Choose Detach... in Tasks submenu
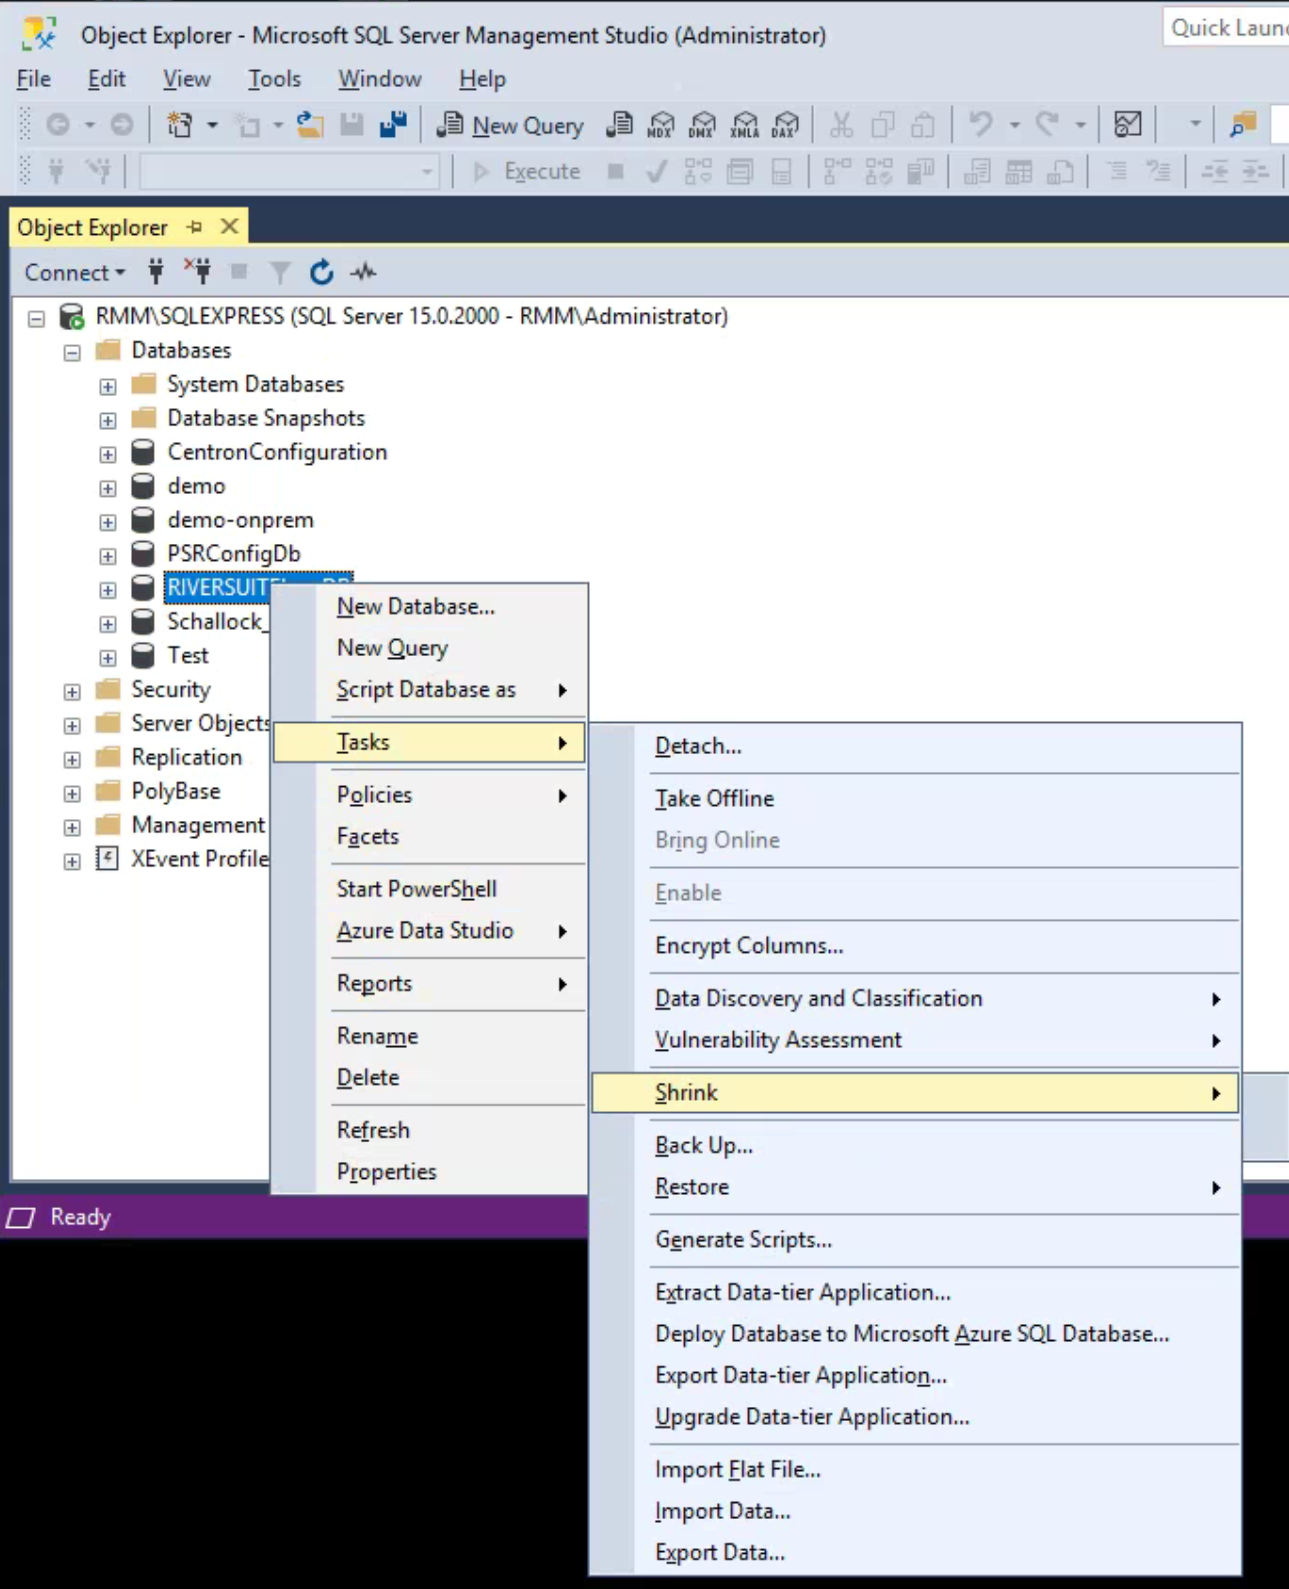This screenshot has width=1289, height=1589. tap(915, 746)
